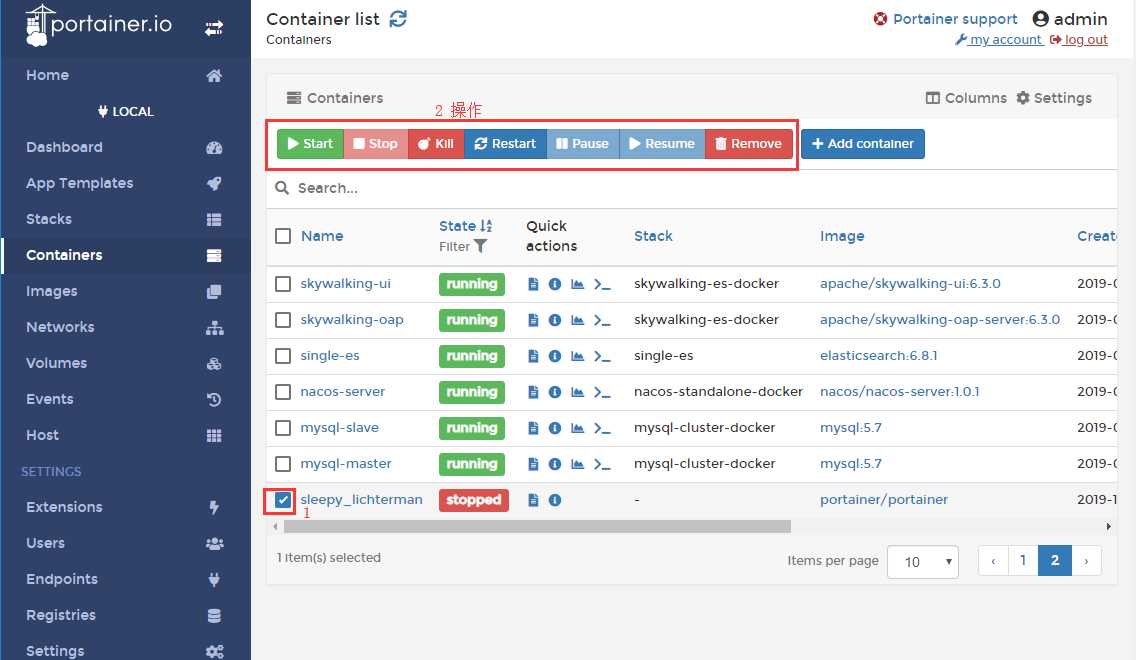Open the Items per page dropdown

pyautogui.click(x=923, y=561)
